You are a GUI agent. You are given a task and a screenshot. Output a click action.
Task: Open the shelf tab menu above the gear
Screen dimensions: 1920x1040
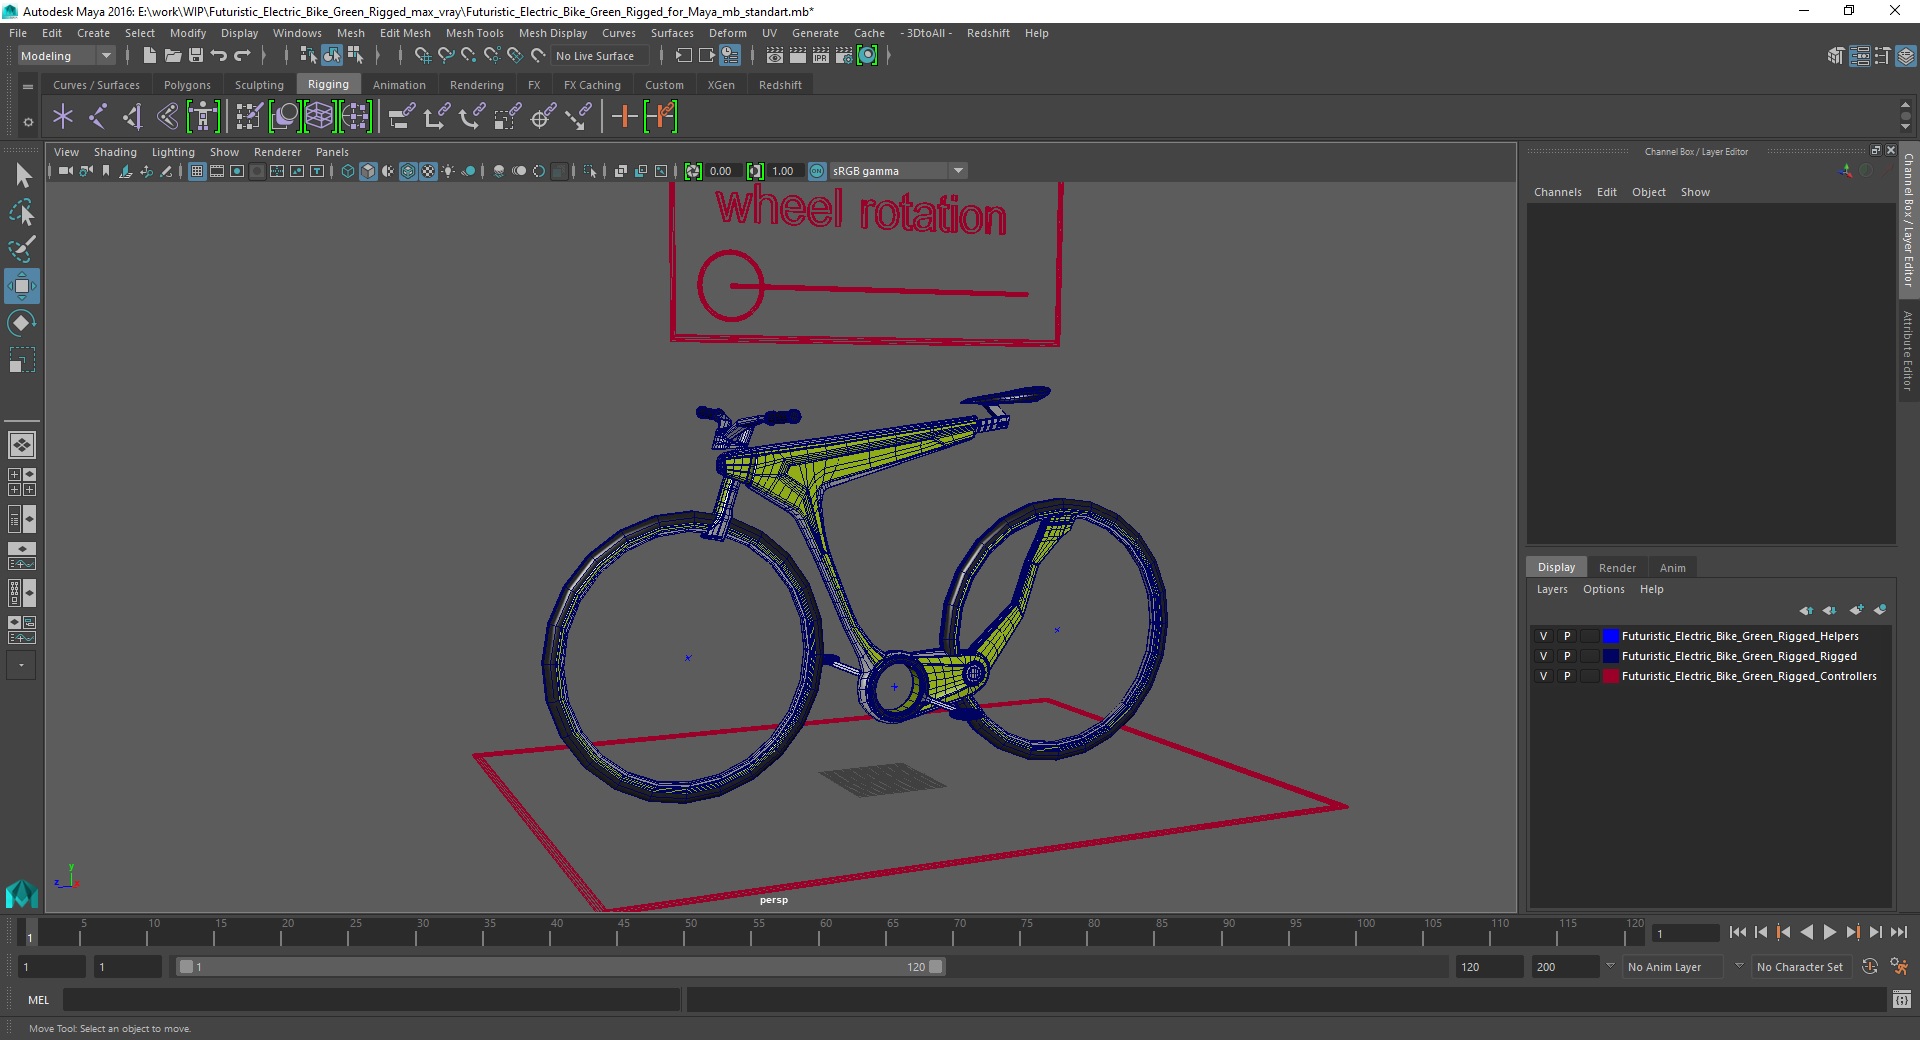28,87
